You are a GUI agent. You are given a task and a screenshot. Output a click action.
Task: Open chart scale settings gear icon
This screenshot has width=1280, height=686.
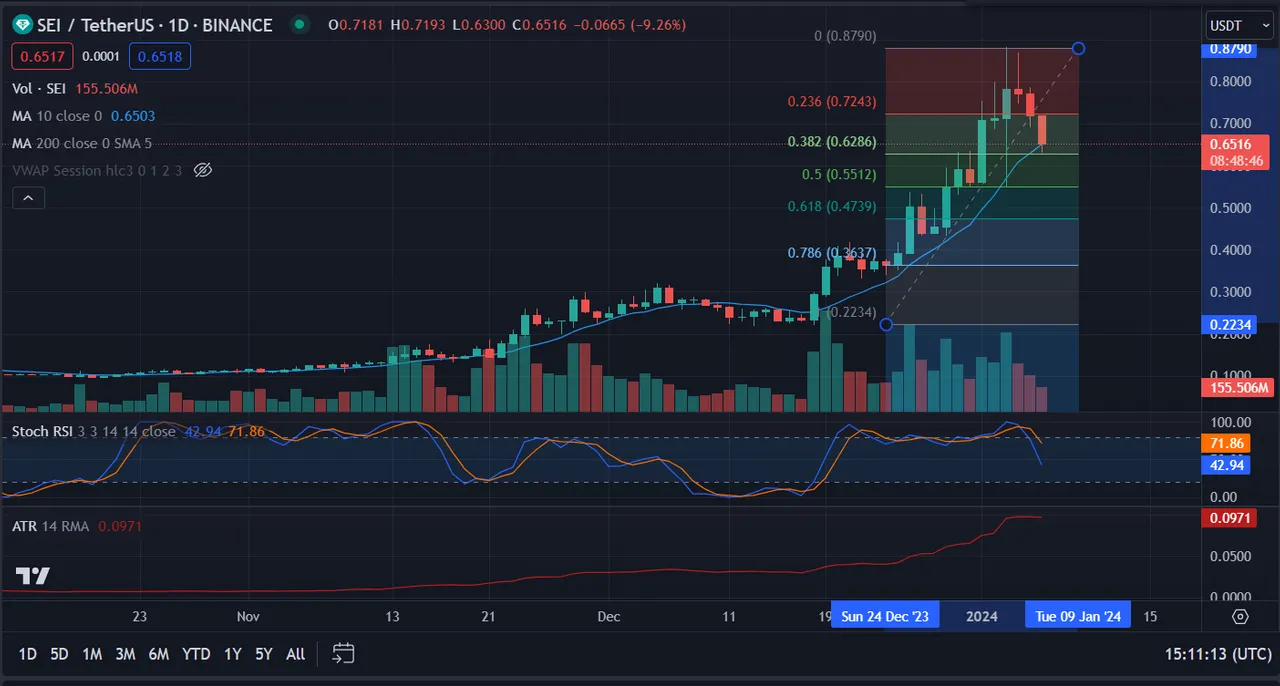pos(1240,616)
